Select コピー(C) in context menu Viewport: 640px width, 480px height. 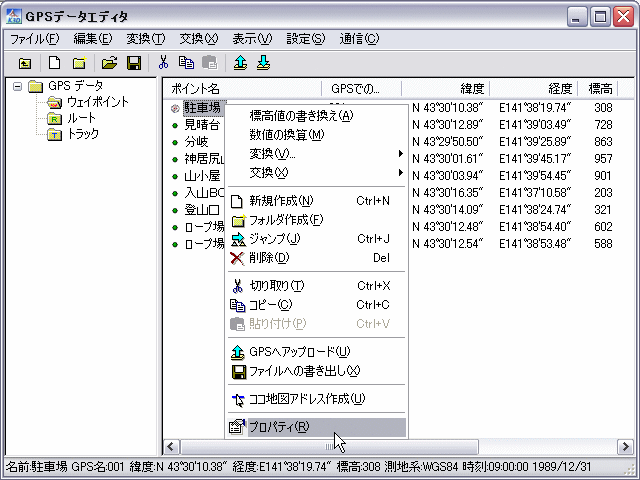click(x=316, y=305)
